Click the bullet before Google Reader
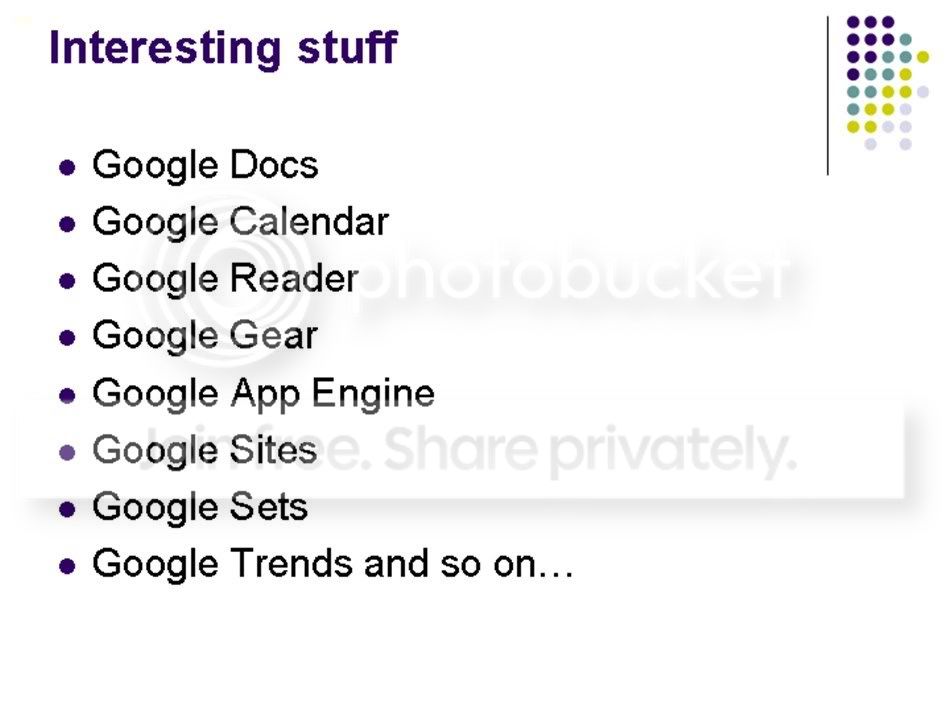The height and width of the screenshot is (713, 950). [67, 281]
